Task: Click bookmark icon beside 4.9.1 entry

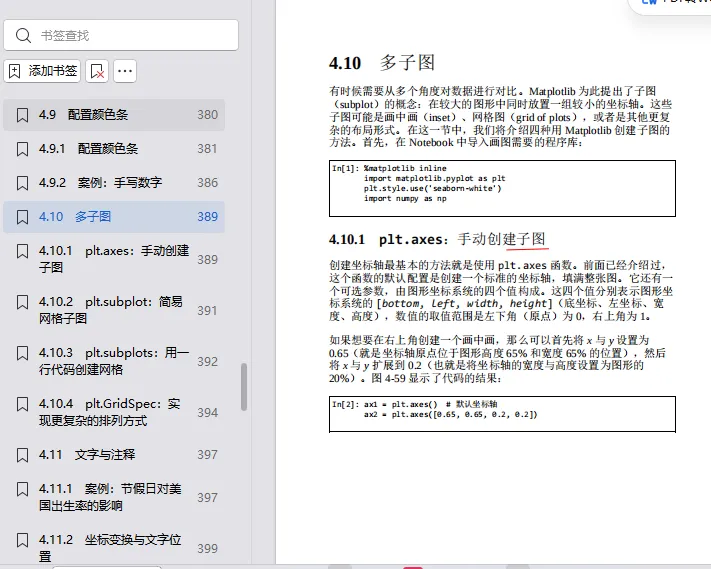Action: pos(22,149)
